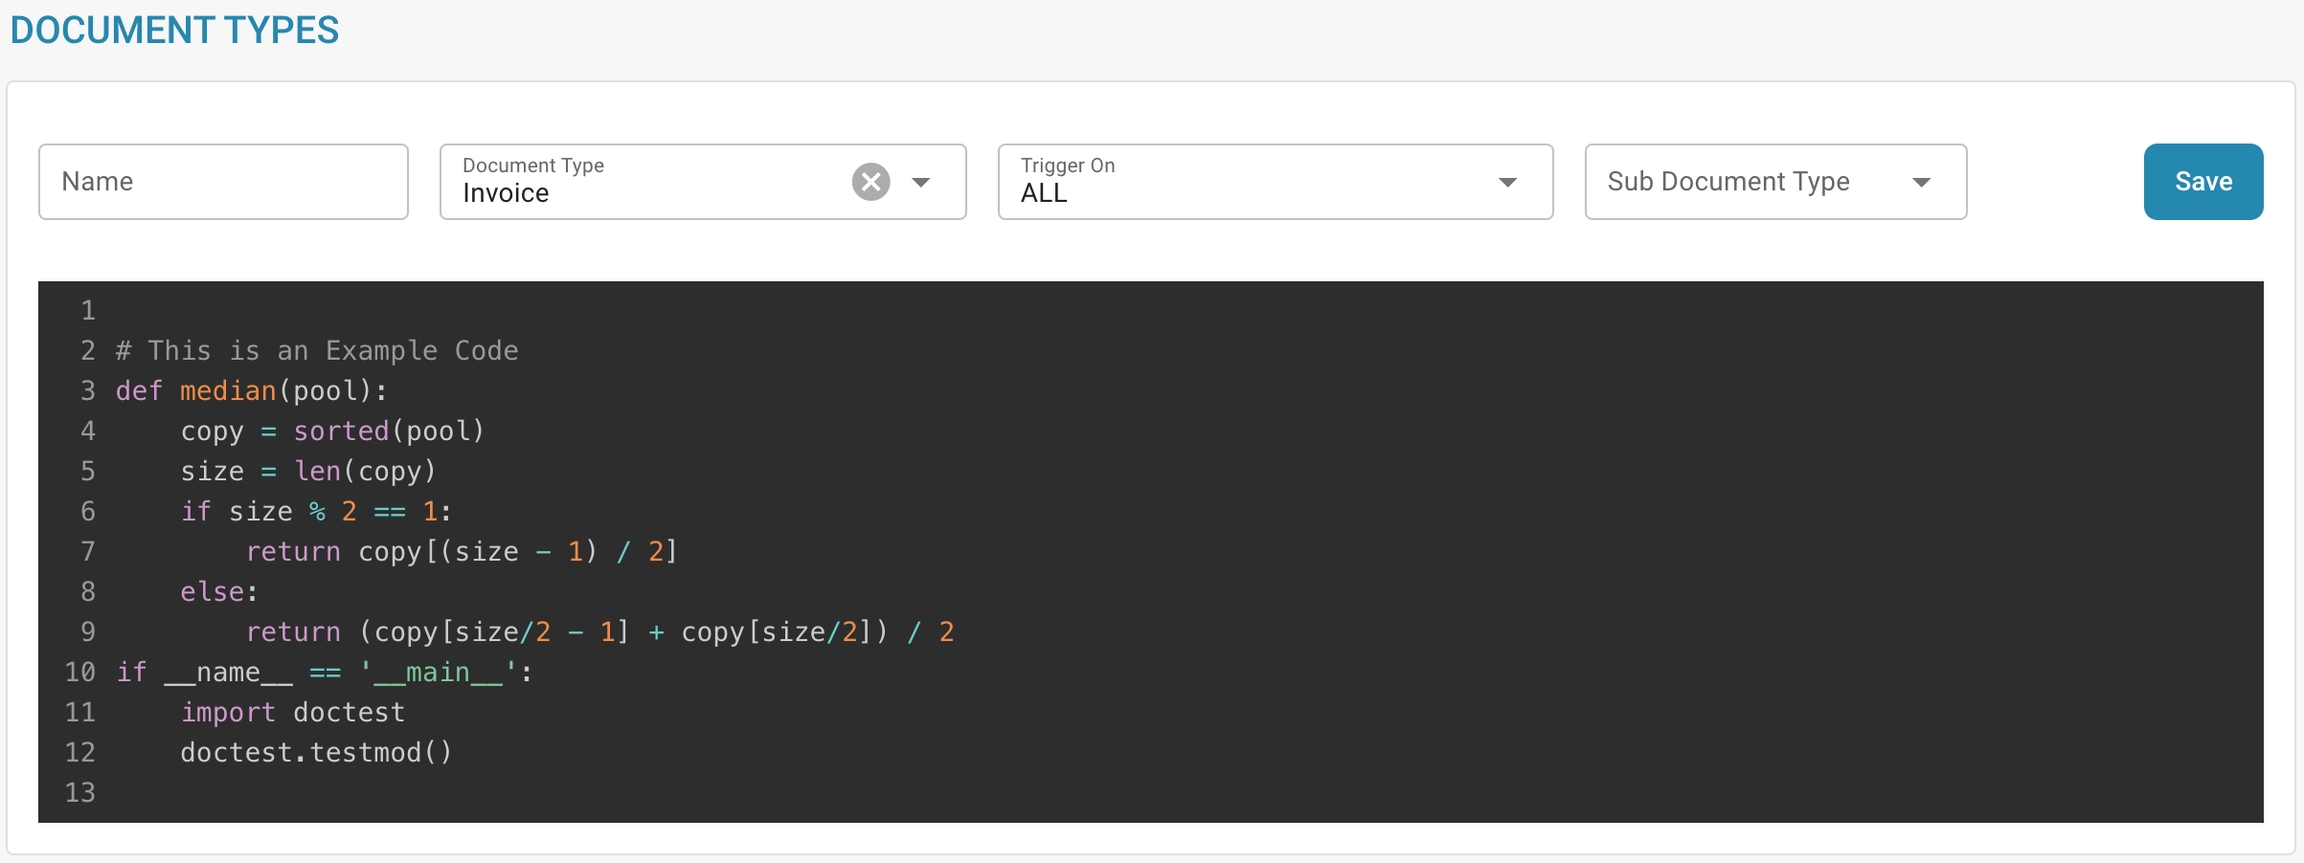The height and width of the screenshot is (863, 2304).
Task: Click the Save button
Action: coord(2202,182)
